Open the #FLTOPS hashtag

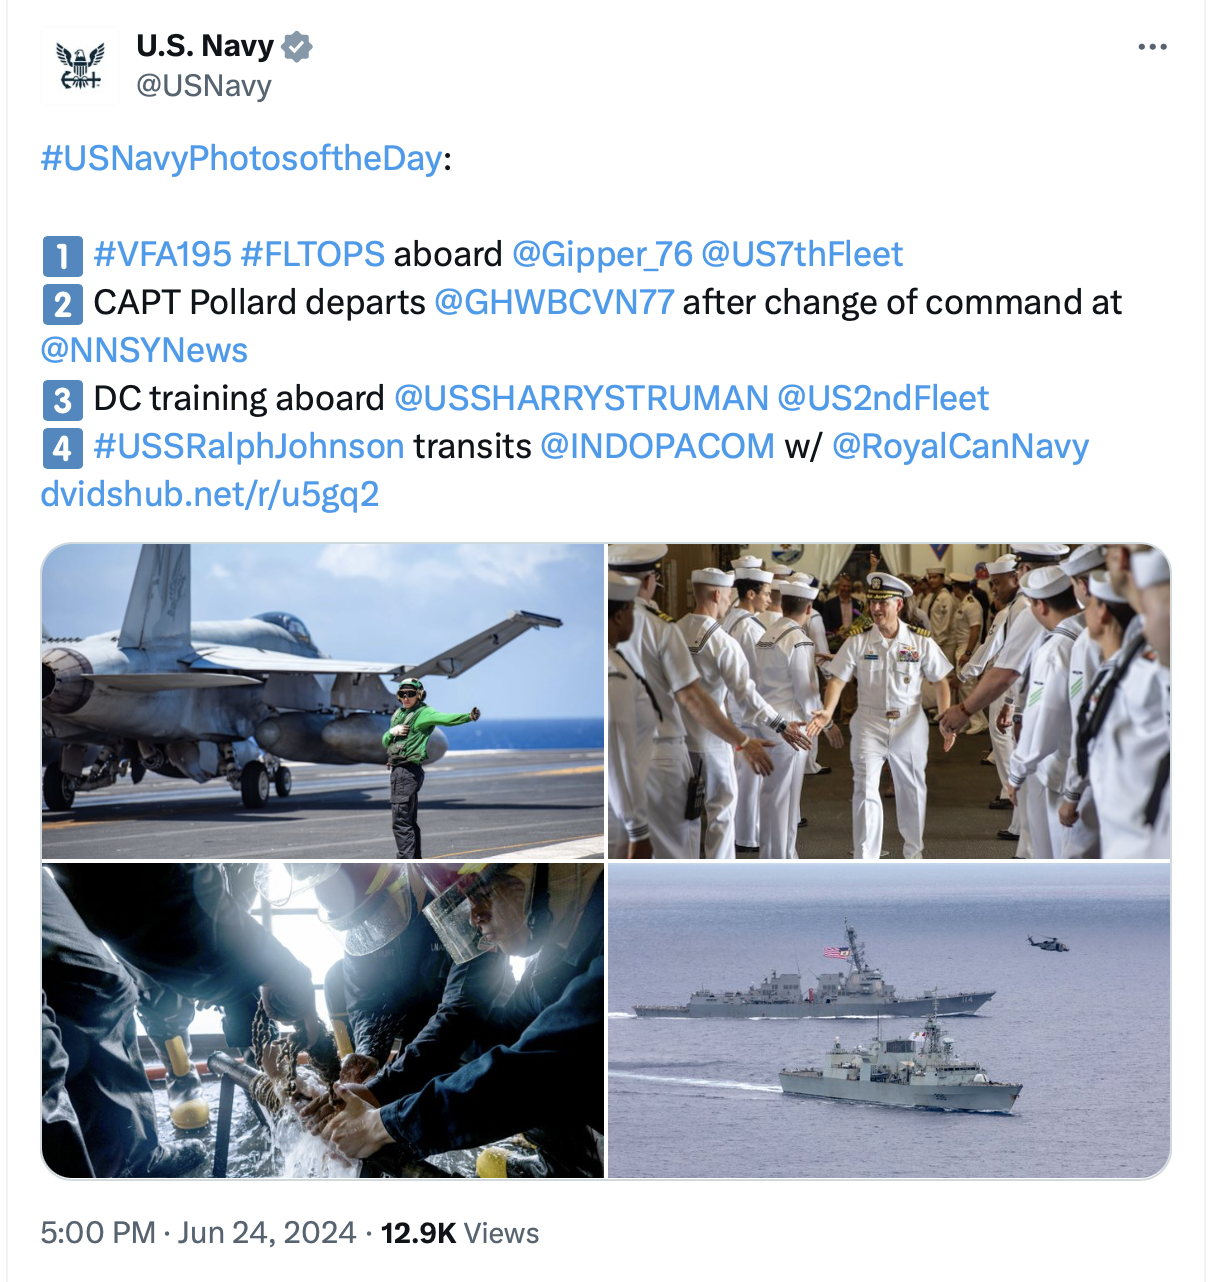tap(313, 254)
